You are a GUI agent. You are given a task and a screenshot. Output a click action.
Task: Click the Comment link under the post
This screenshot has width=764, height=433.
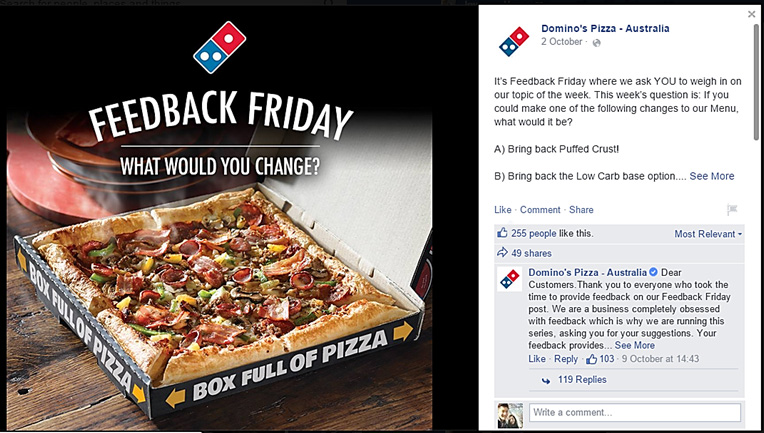coord(540,210)
